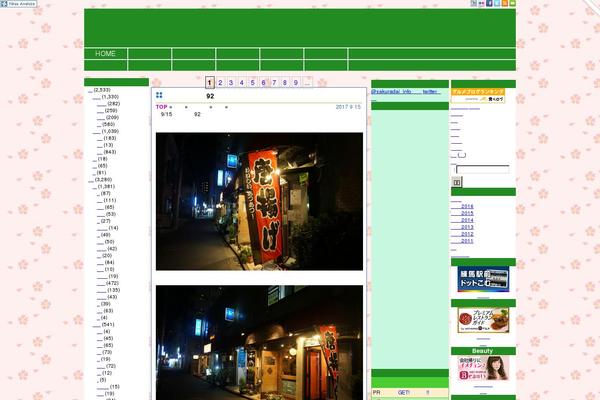600x400 pixels.
Task: Open the category showing count (135)
Action: [x=109, y=290]
